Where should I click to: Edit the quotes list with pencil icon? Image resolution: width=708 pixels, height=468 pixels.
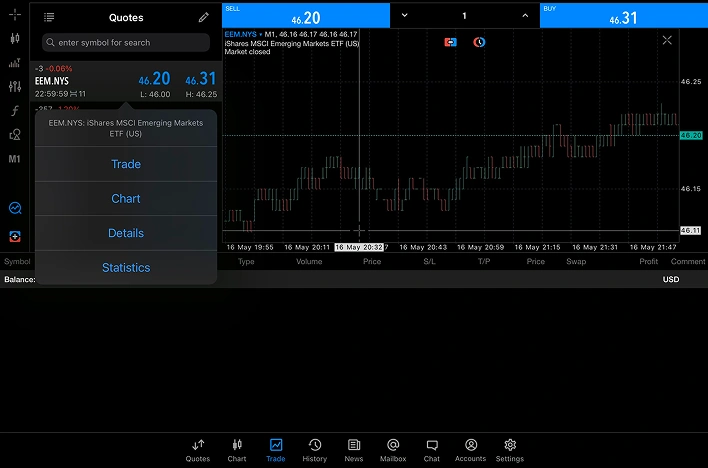[204, 17]
